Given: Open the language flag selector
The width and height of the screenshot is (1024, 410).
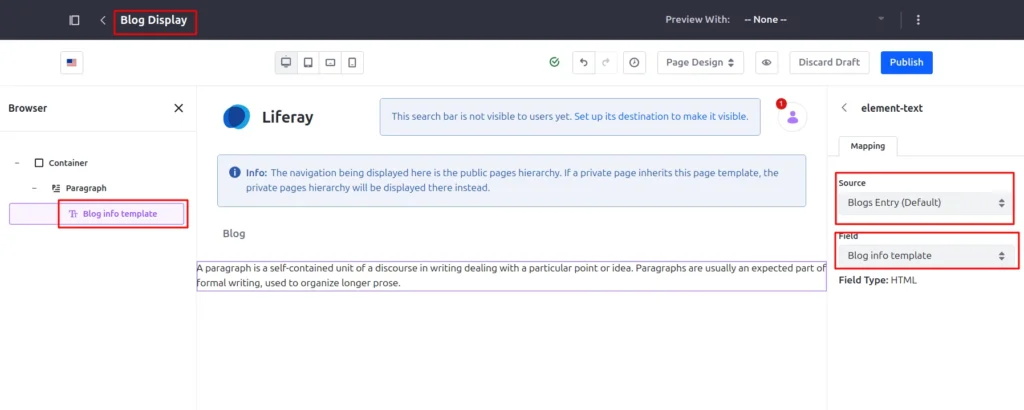Looking at the screenshot, I should point(71,63).
